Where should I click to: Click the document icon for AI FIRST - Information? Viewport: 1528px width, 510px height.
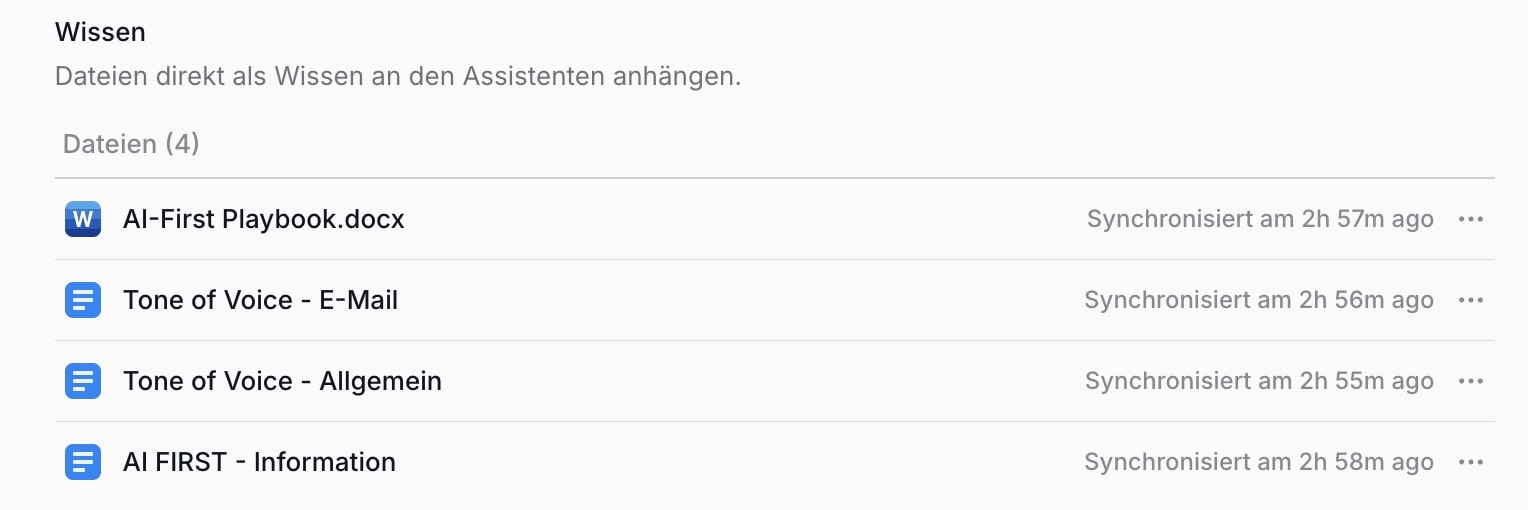(83, 462)
